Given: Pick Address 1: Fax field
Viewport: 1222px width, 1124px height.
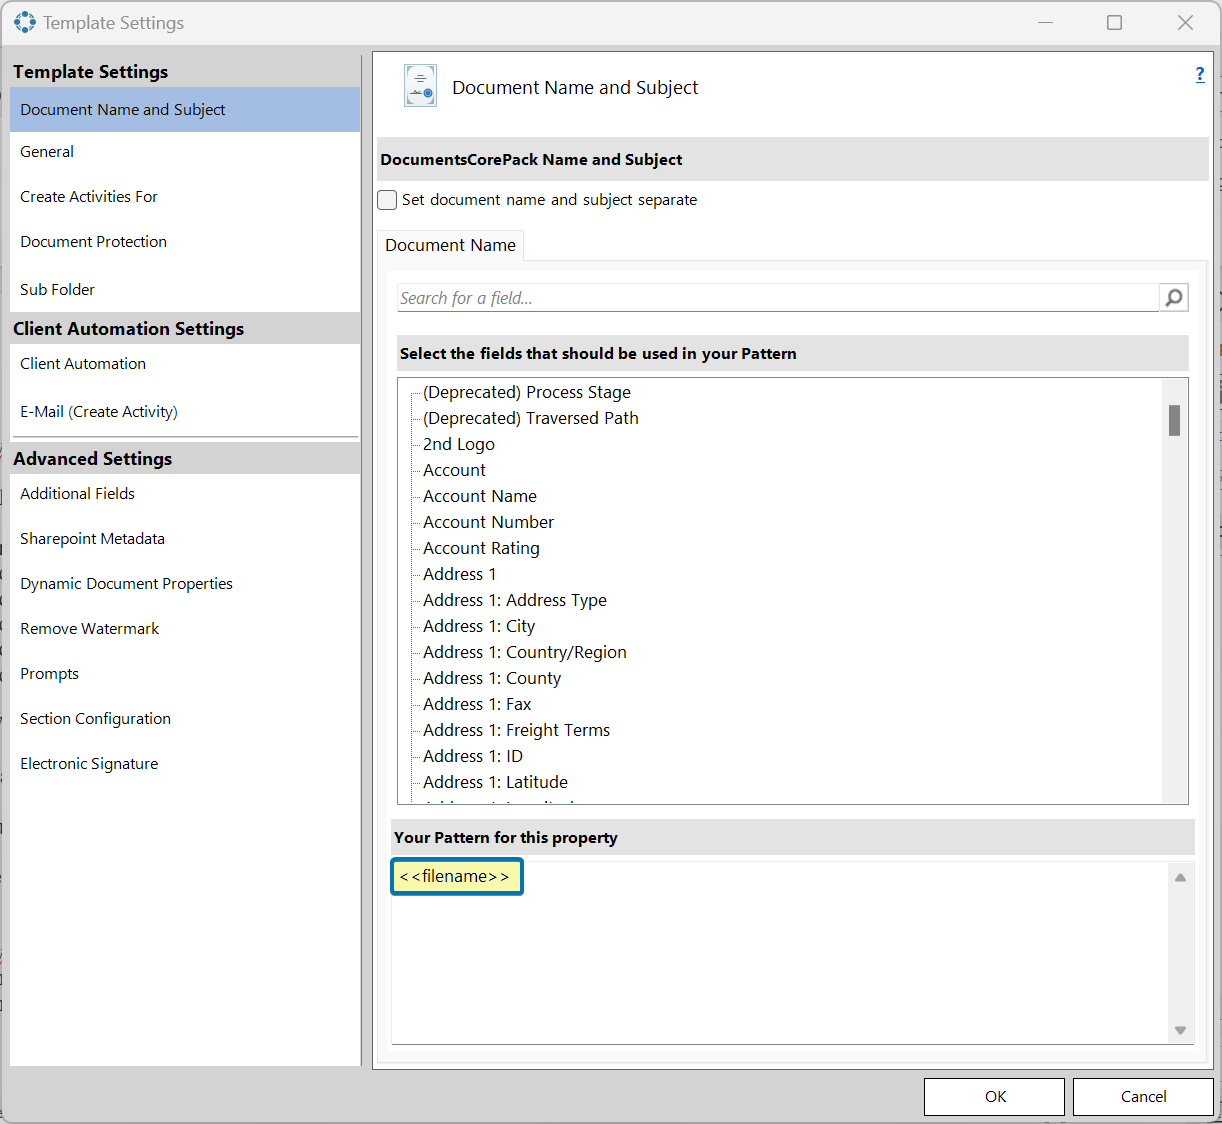Looking at the screenshot, I should (477, 704).
